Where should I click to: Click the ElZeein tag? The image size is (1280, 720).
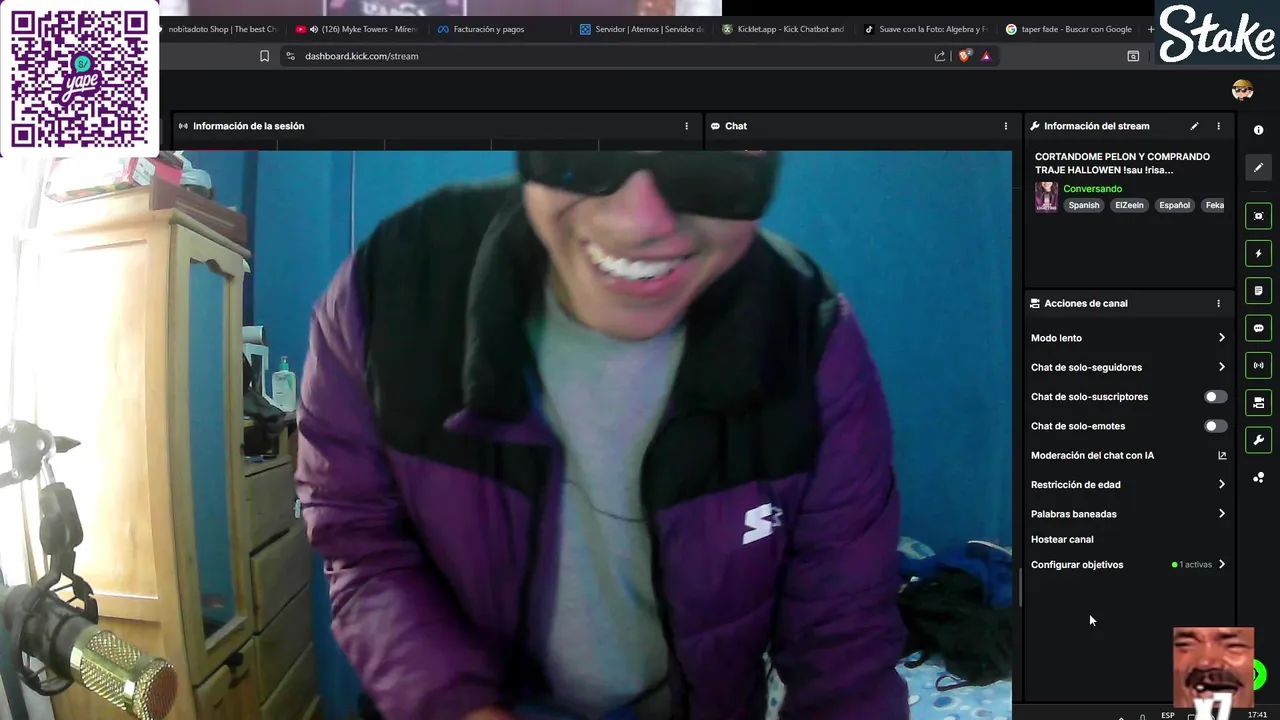coord(1129,205)
